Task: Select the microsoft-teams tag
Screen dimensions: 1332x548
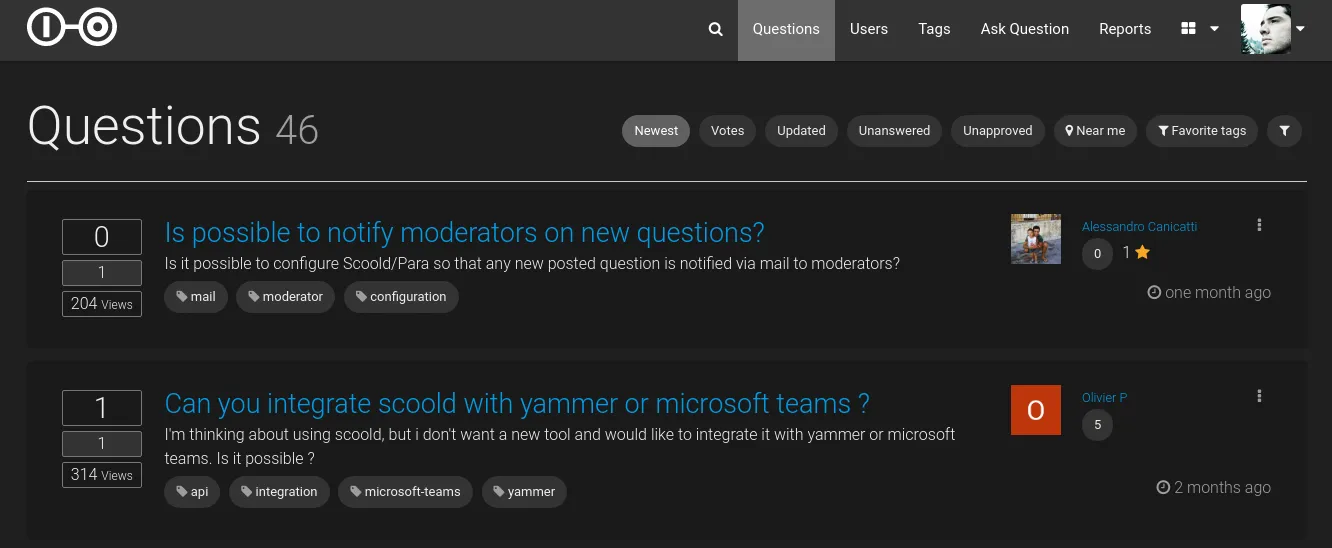Action: (405, 492)
